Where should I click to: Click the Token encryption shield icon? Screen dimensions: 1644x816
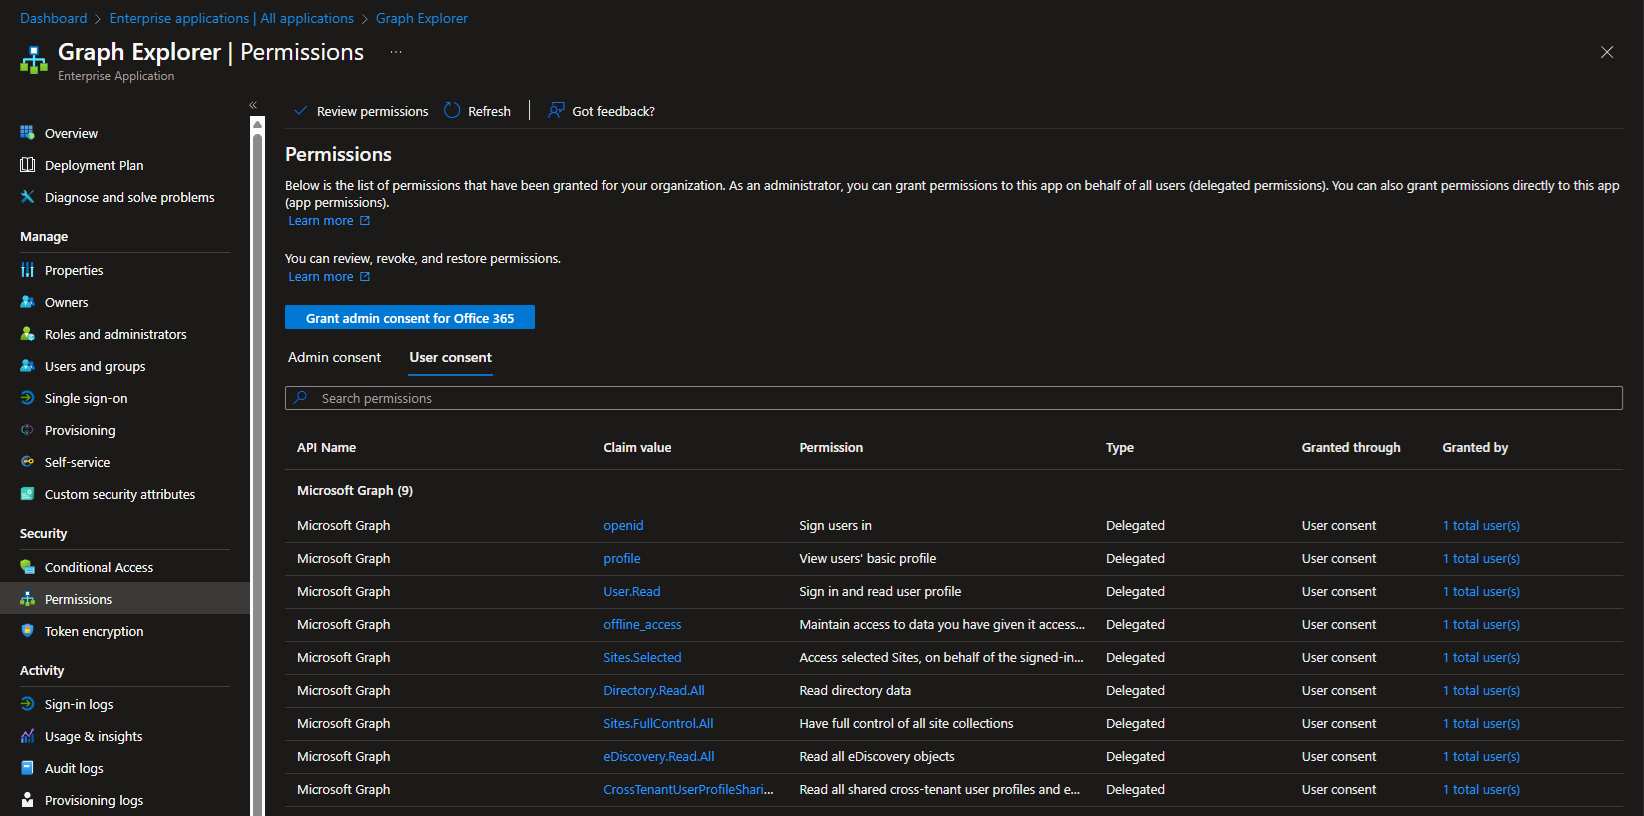click(x=27, y=631)
